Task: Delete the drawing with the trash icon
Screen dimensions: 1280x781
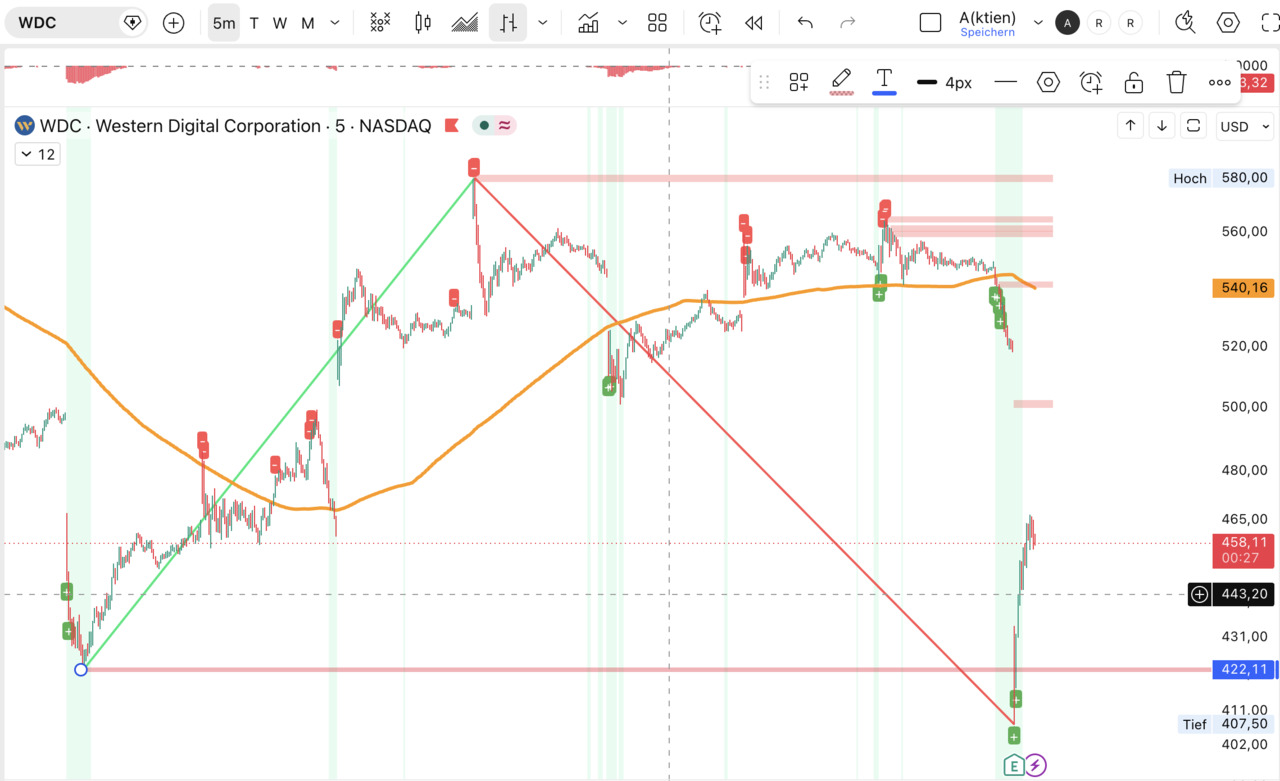Action: click(x=1176, y=82)
